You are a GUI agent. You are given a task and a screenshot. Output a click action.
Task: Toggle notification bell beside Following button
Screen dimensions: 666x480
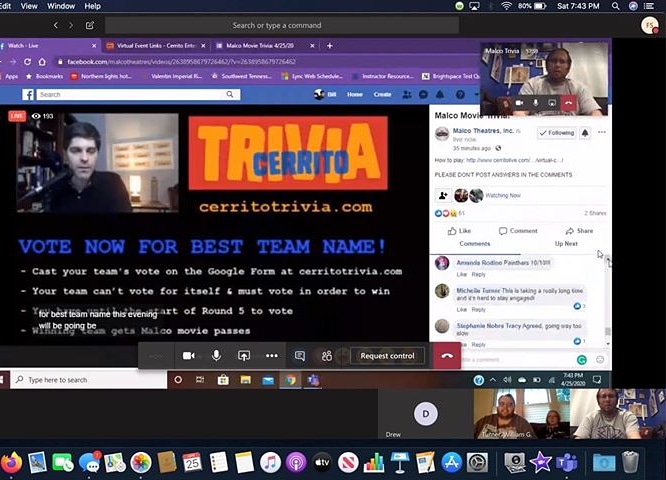pyautogui.click(x=585, y=133)
